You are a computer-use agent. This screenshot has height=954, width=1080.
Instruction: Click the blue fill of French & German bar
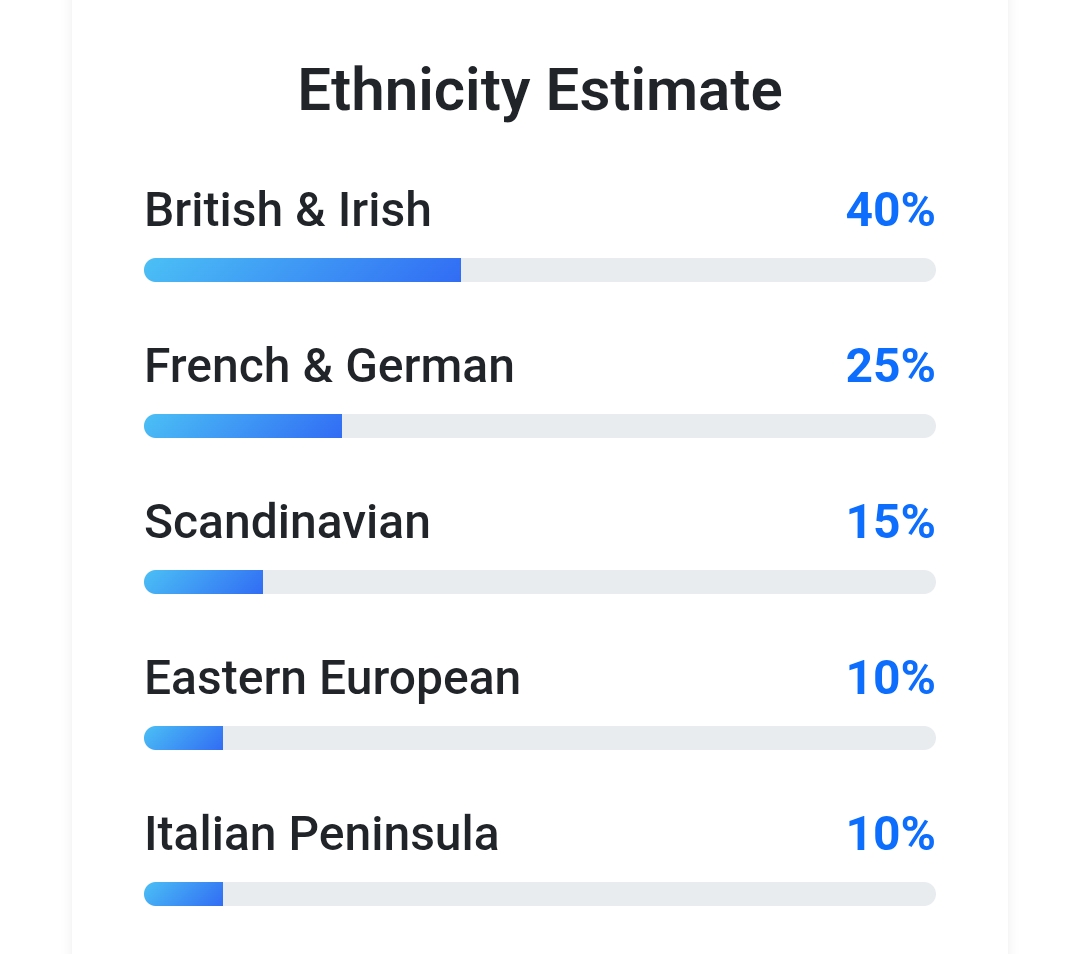point(243,426)
